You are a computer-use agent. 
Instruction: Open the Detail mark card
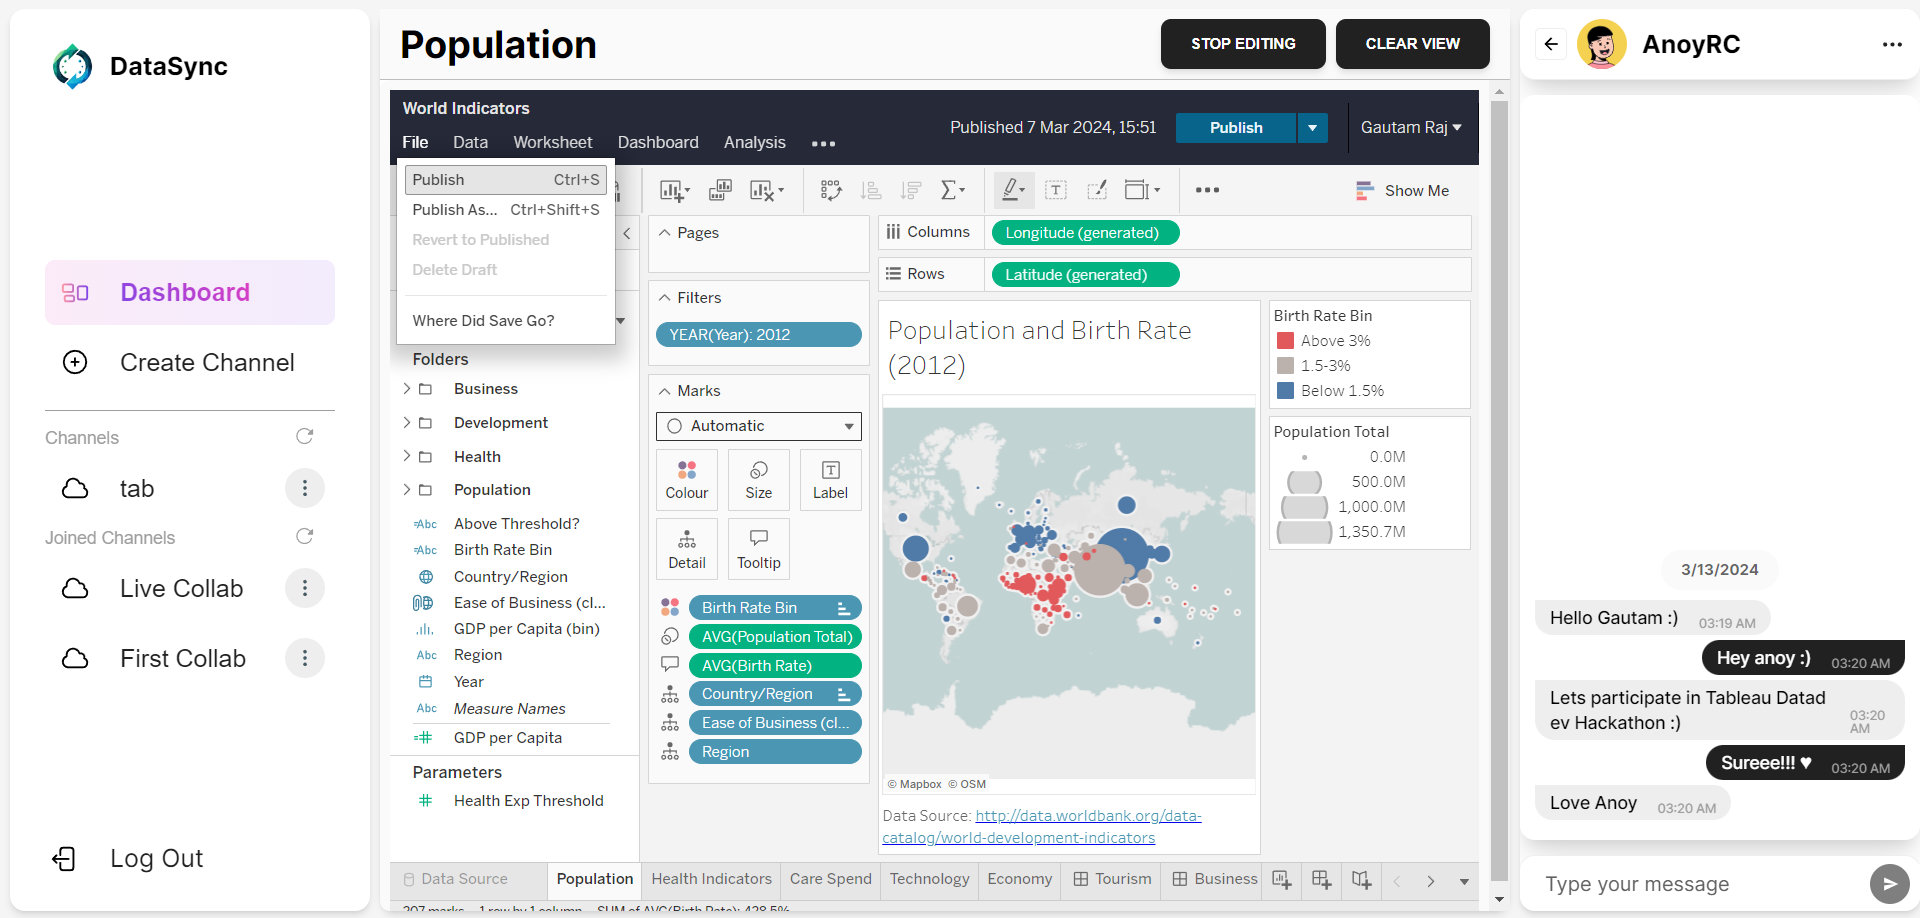click(687, 550)
